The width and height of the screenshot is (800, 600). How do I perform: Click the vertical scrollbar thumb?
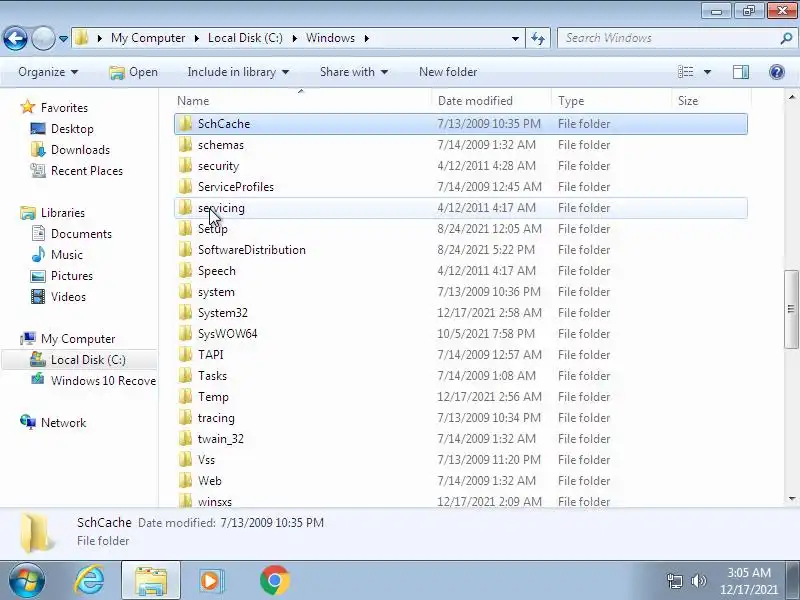click(x=791, y=309)
